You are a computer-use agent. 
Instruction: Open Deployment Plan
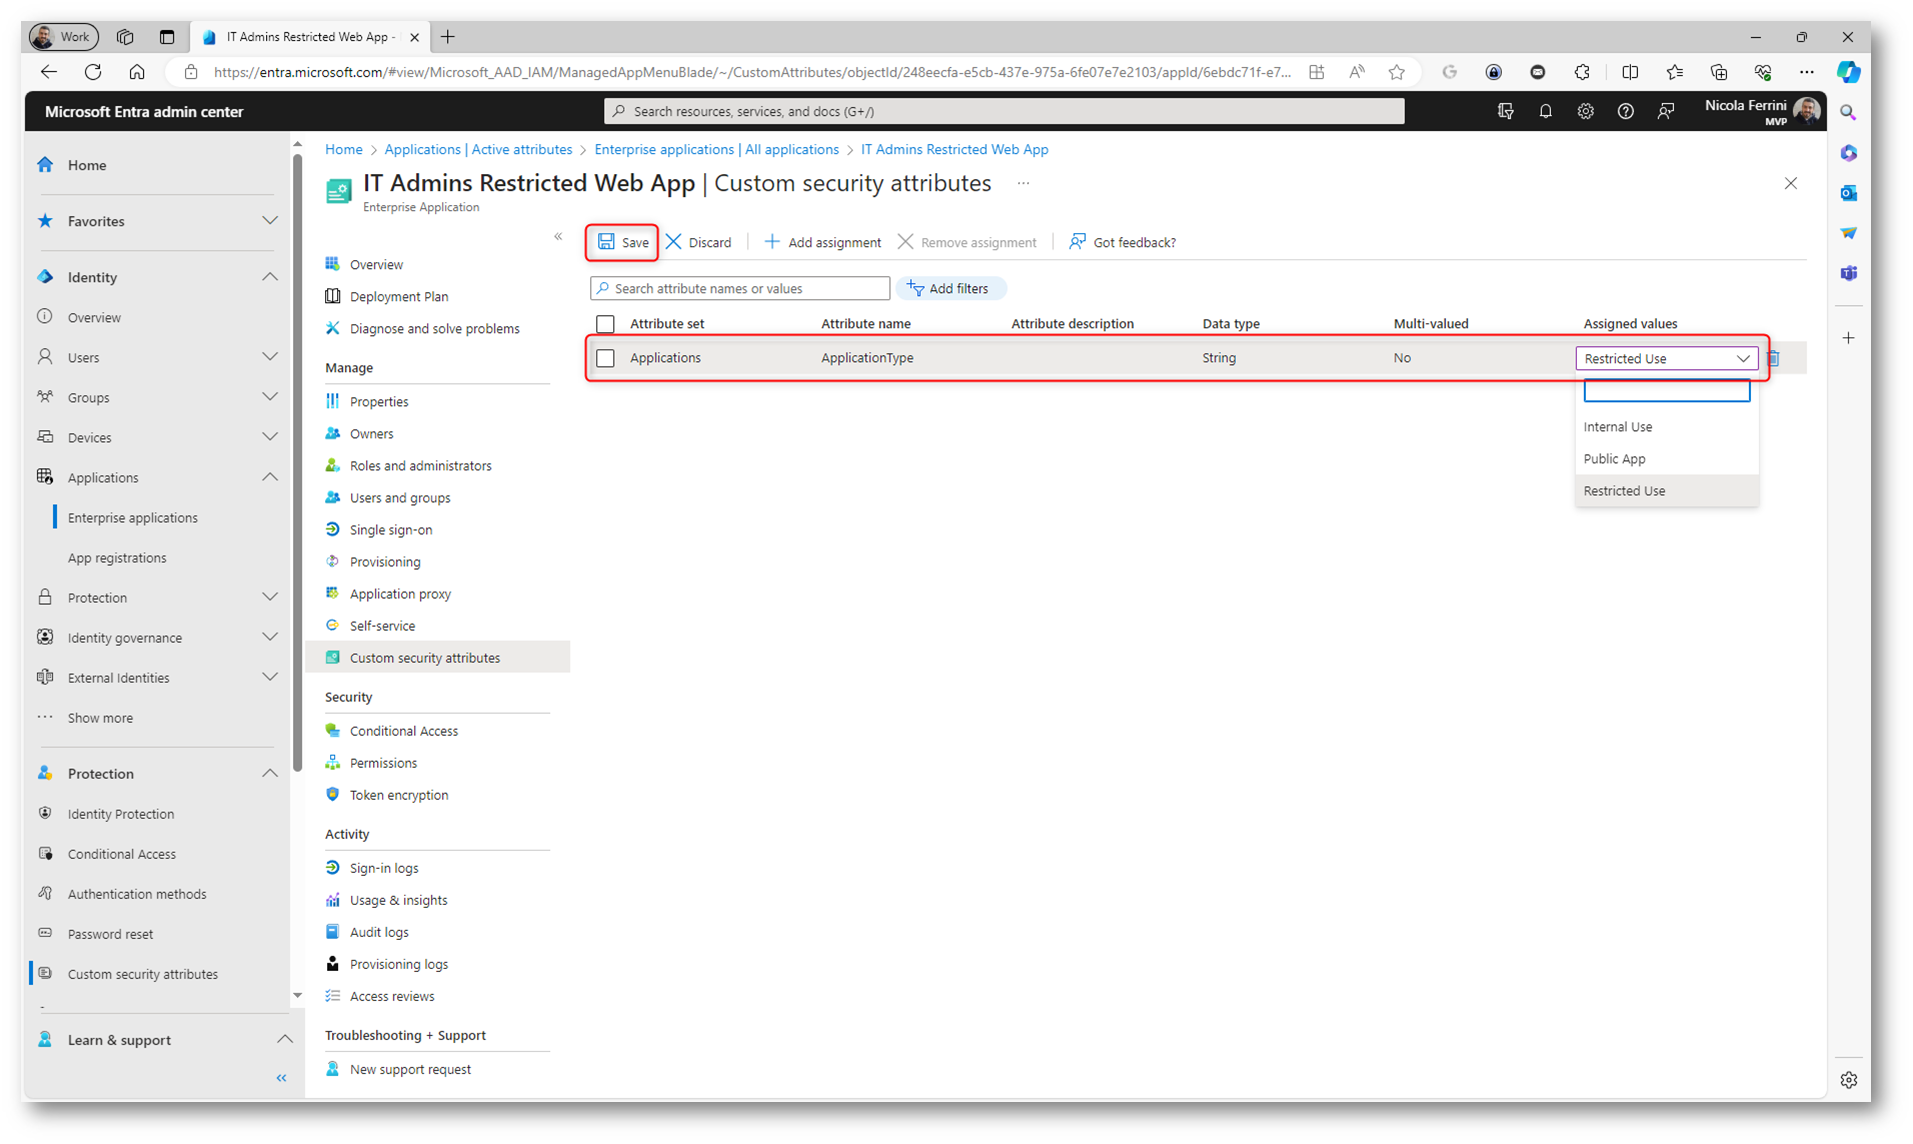(399, 296)
